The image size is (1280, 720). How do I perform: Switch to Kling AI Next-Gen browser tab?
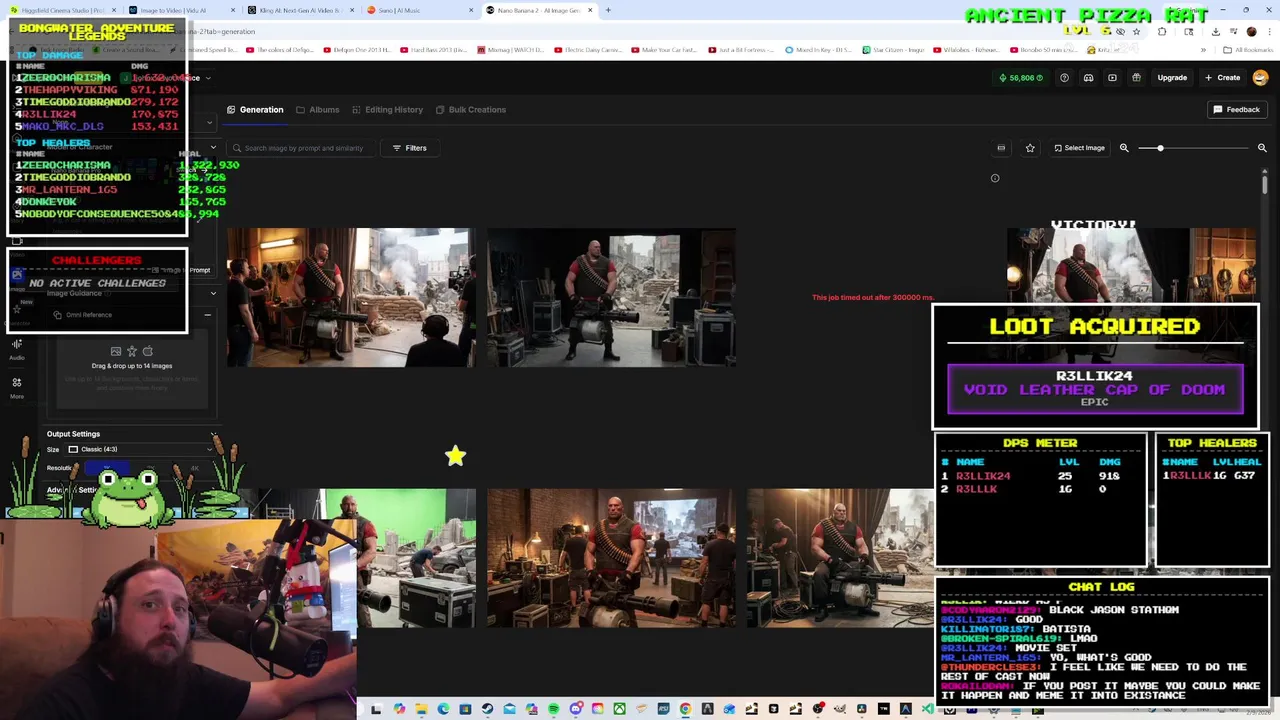pos(300,10)
